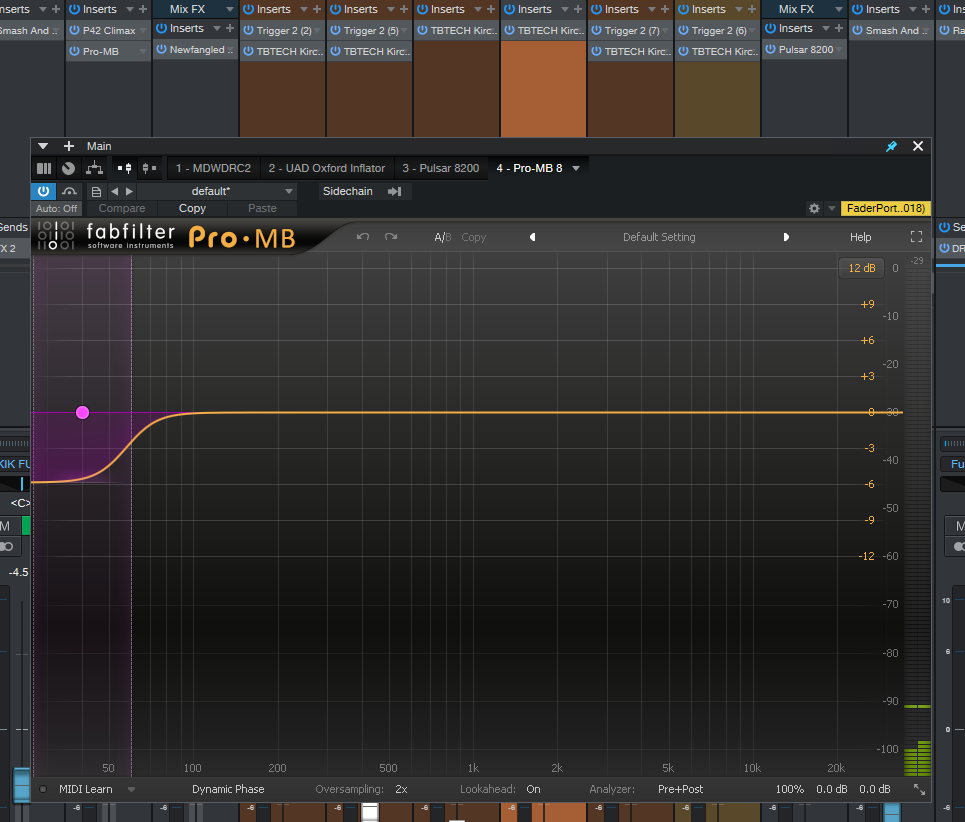Select the 4 - Pro-MB 8 tab
The image size is (965, 822).
click(529, 168)
